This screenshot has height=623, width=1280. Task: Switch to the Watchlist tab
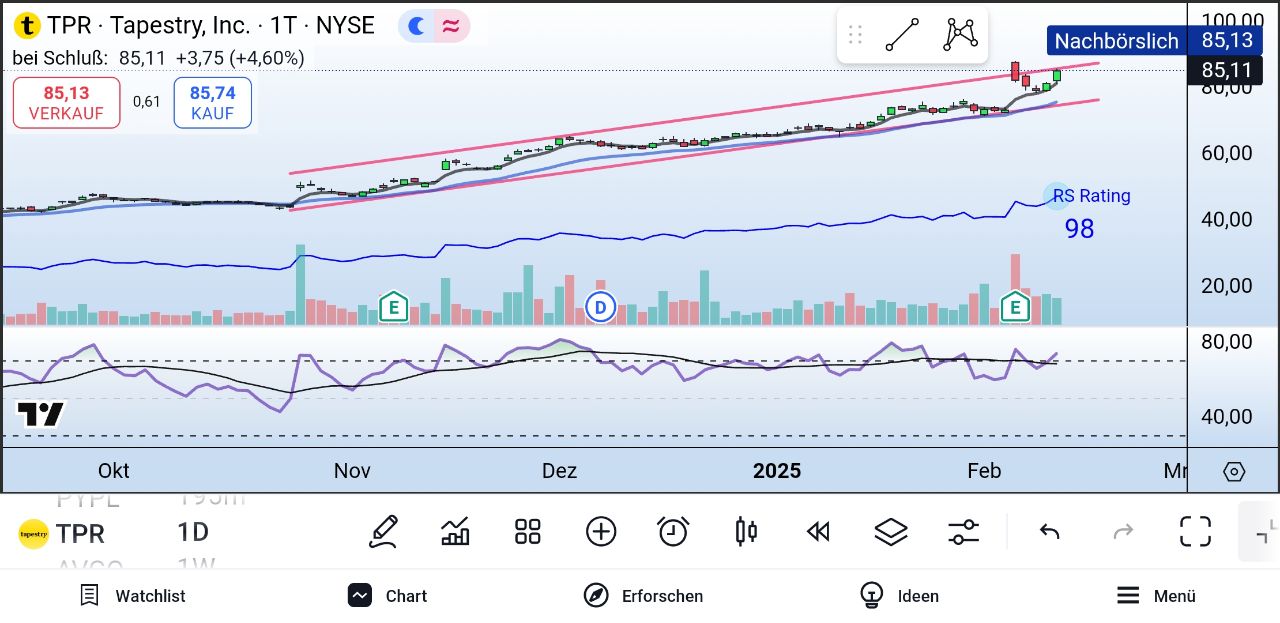(133, 596)
